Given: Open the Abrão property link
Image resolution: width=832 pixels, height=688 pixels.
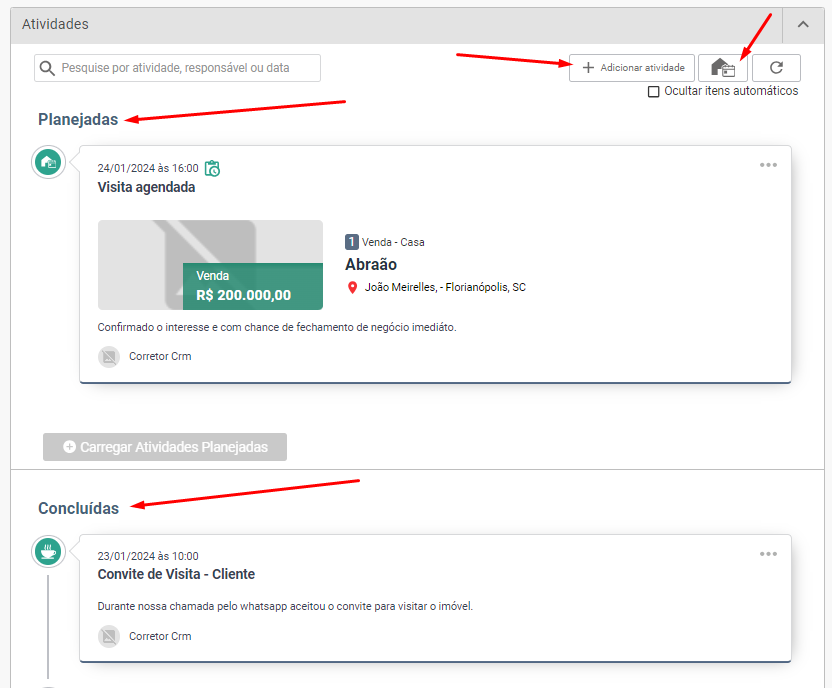Looking at the screenshot, I should [x=371, y=264].
